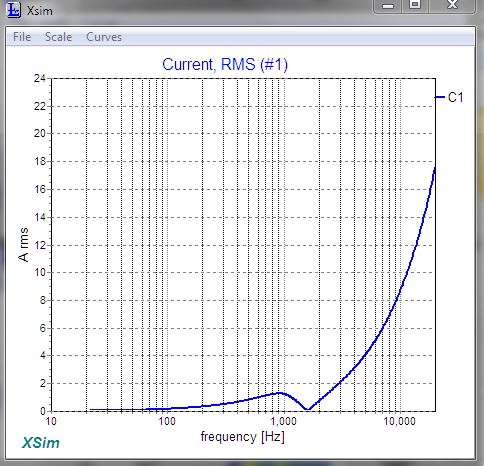Viewport: 484px width, 466px height.
Task: Click the XSim logo text
Action: point(41,443)
